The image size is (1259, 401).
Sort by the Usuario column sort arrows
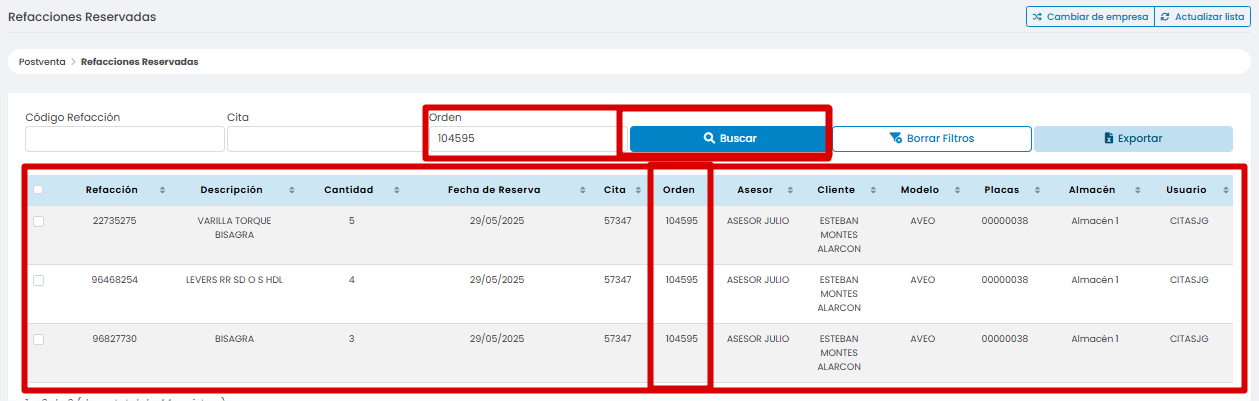(x=1225, y=190)
